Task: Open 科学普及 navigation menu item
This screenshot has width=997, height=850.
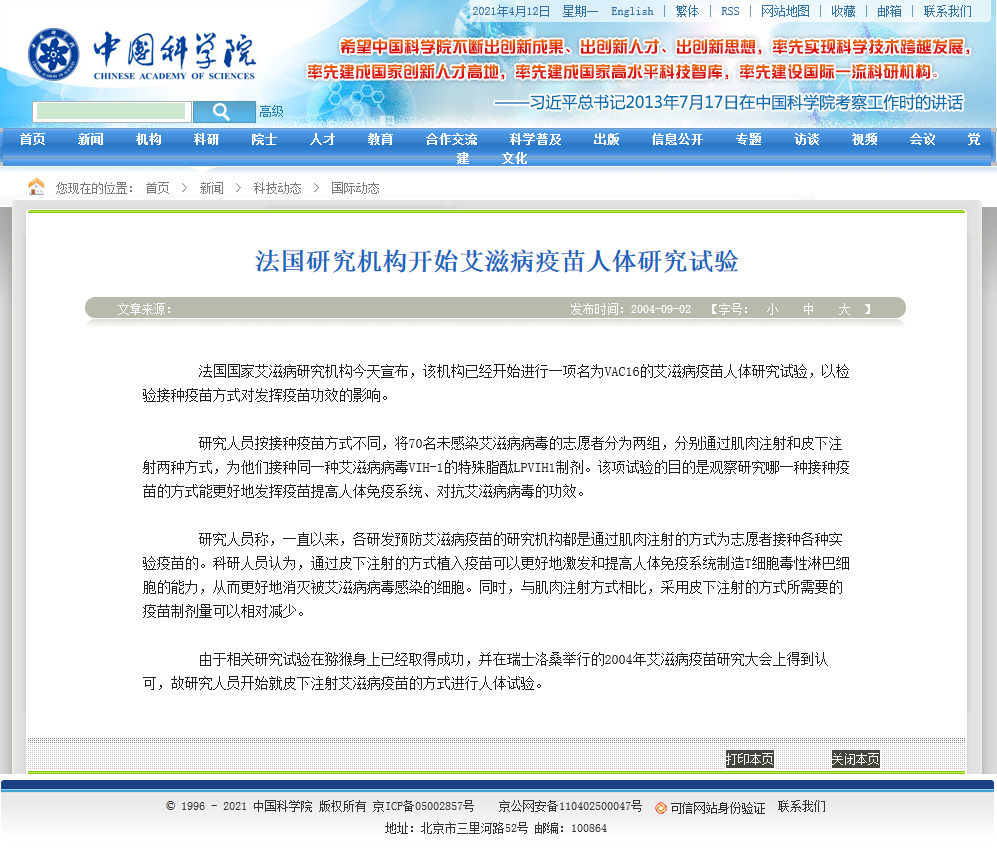Action: click(535, 139)
